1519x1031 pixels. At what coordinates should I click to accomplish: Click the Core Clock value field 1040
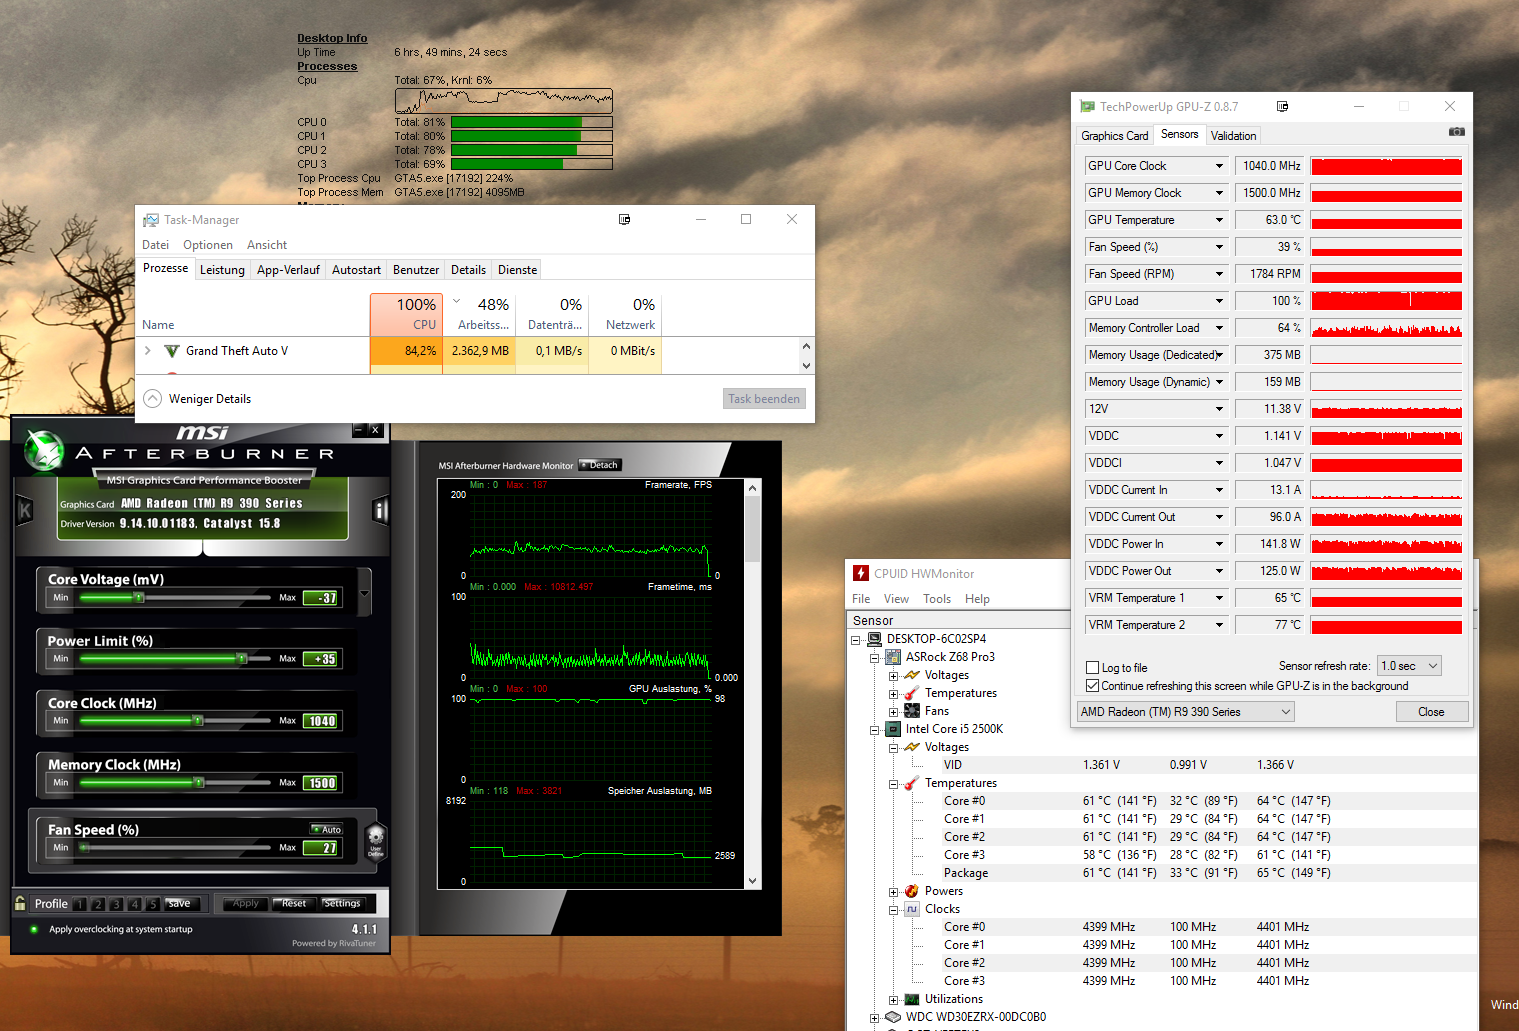click(x=321, y=721)
